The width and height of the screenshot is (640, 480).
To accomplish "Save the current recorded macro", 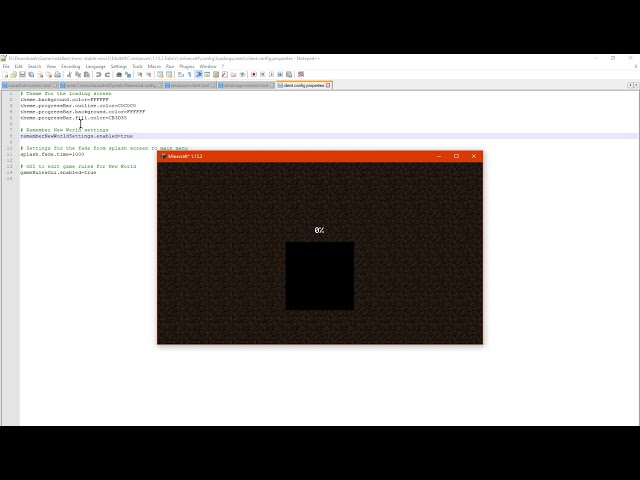I will tap(289, 75).
